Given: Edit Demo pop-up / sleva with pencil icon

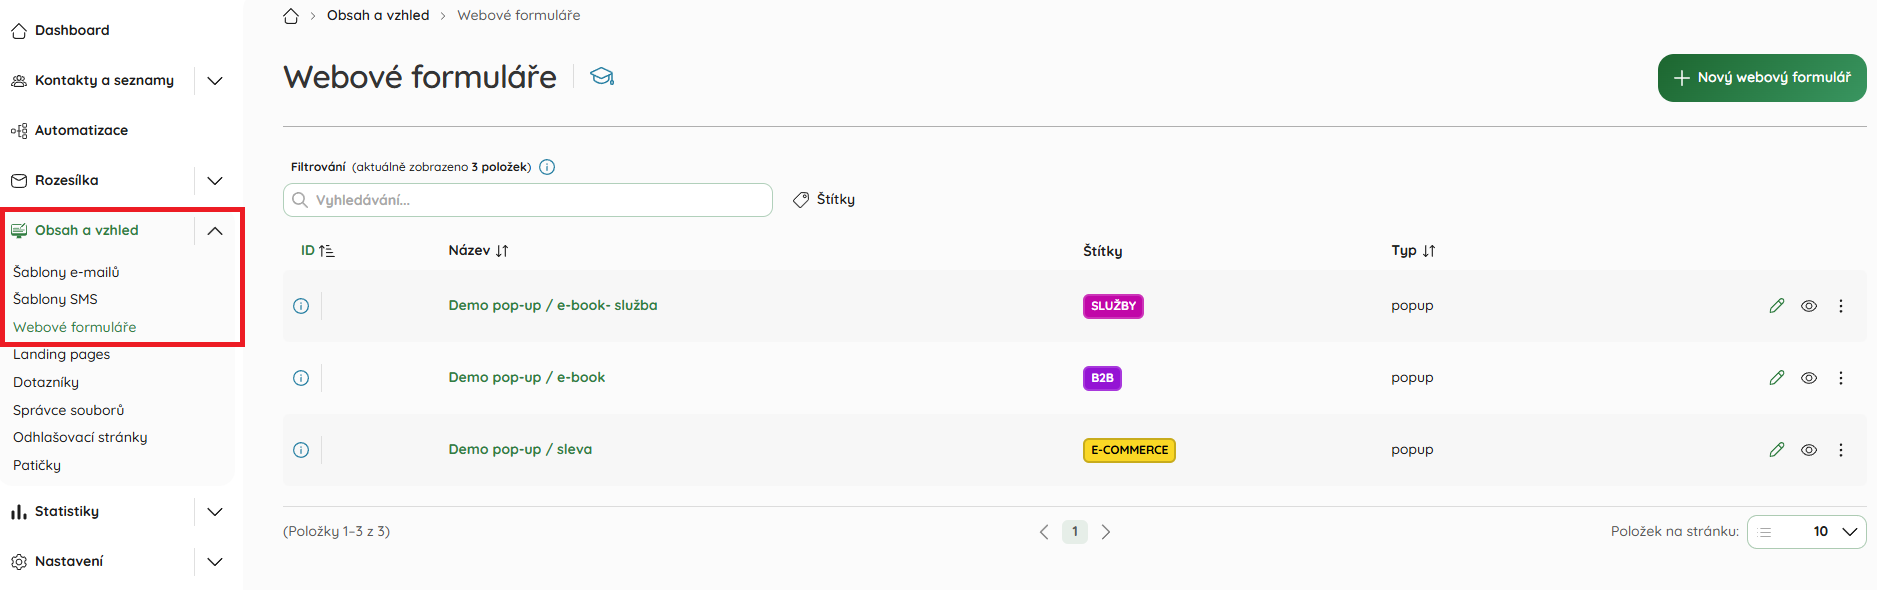Looking at the screenshot, I should 1777,450.
